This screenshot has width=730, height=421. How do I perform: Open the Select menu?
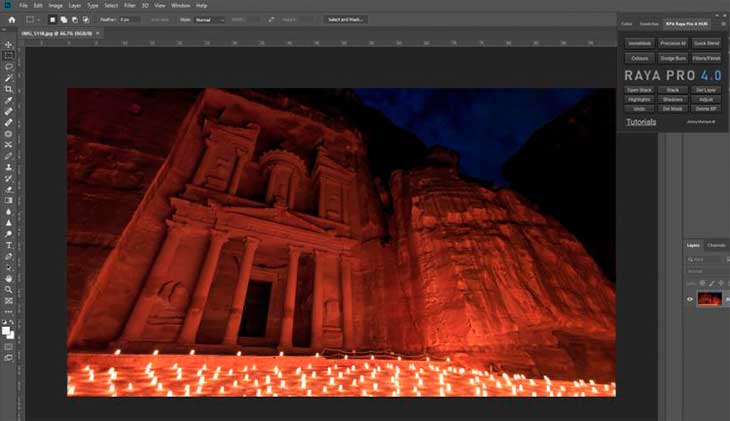click(x=111, y=6)
